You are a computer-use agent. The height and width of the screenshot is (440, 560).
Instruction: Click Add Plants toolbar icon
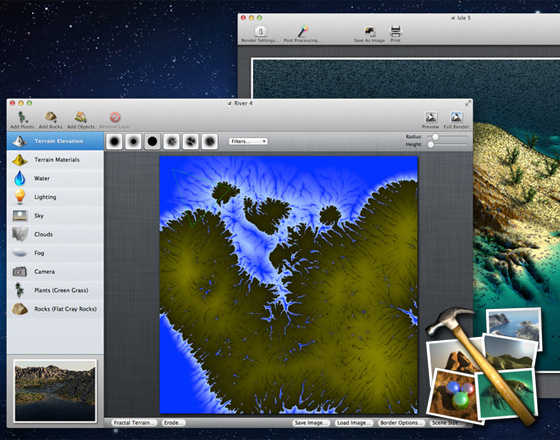coord(22,120)
